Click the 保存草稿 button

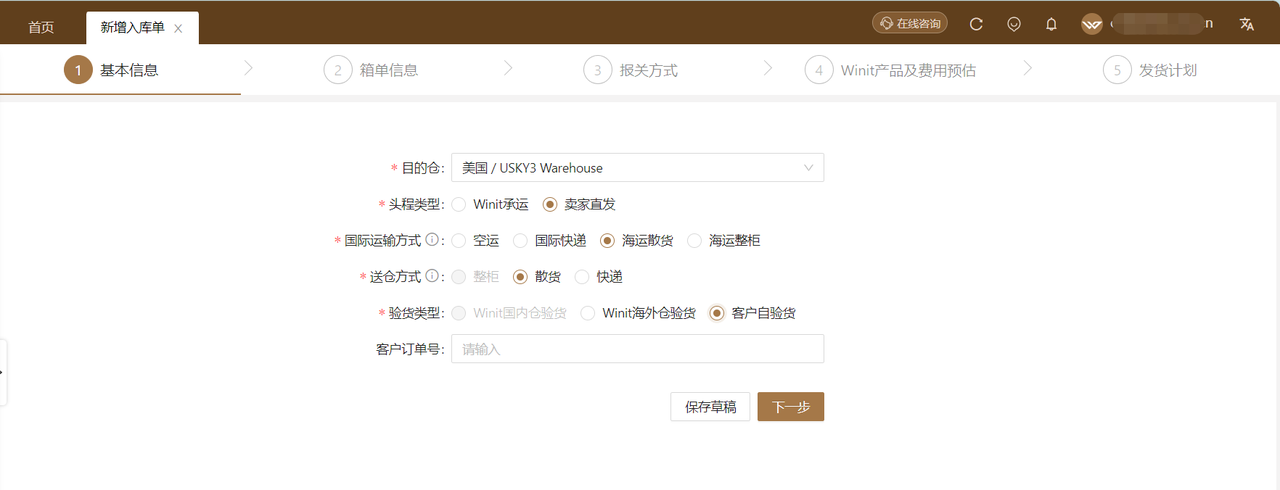710,407
